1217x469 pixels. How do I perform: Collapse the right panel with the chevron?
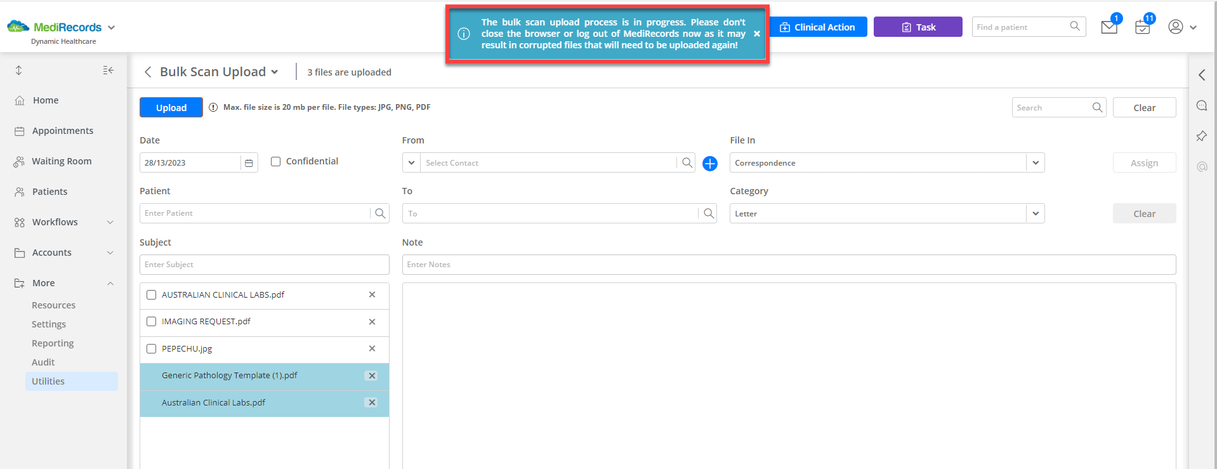1202,75
